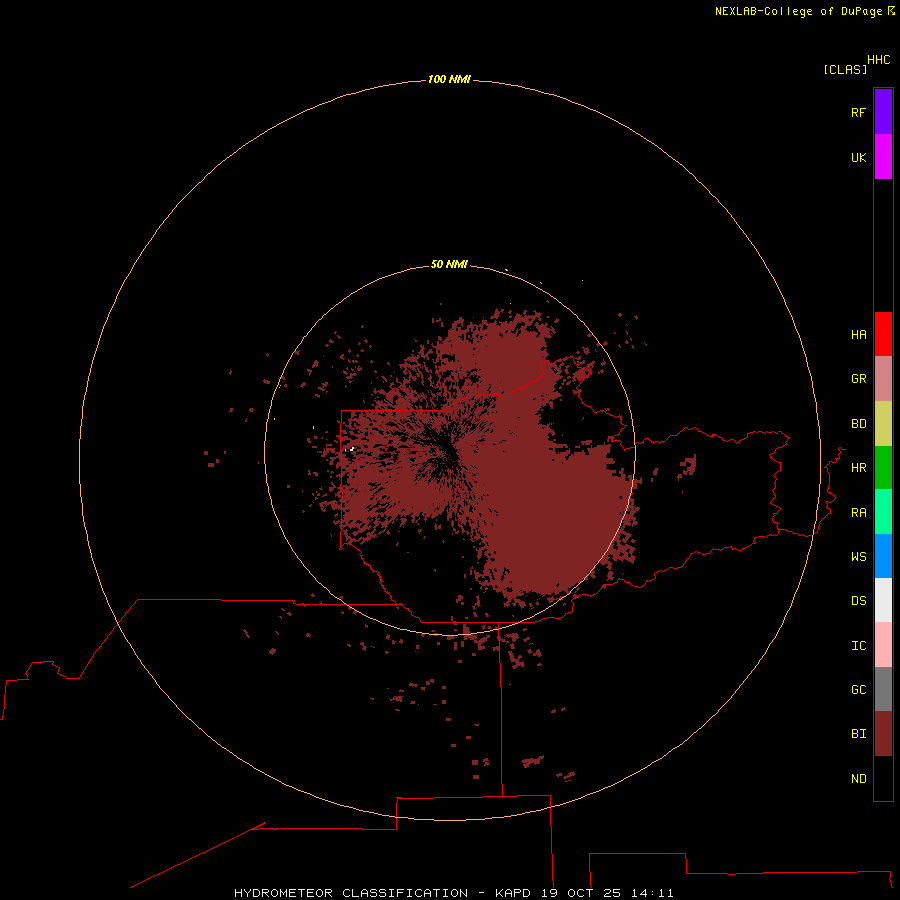Click the "GC" legend label
This screenshot has width=900, height=900.
tap(858, 690)
